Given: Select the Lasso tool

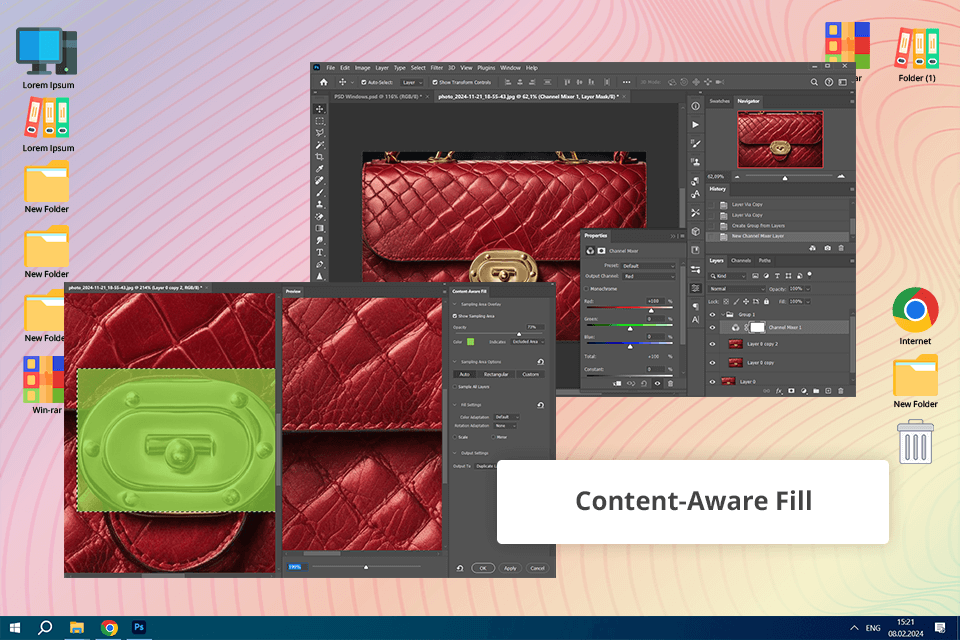Looking at the screenshot, I should [320, 133].
